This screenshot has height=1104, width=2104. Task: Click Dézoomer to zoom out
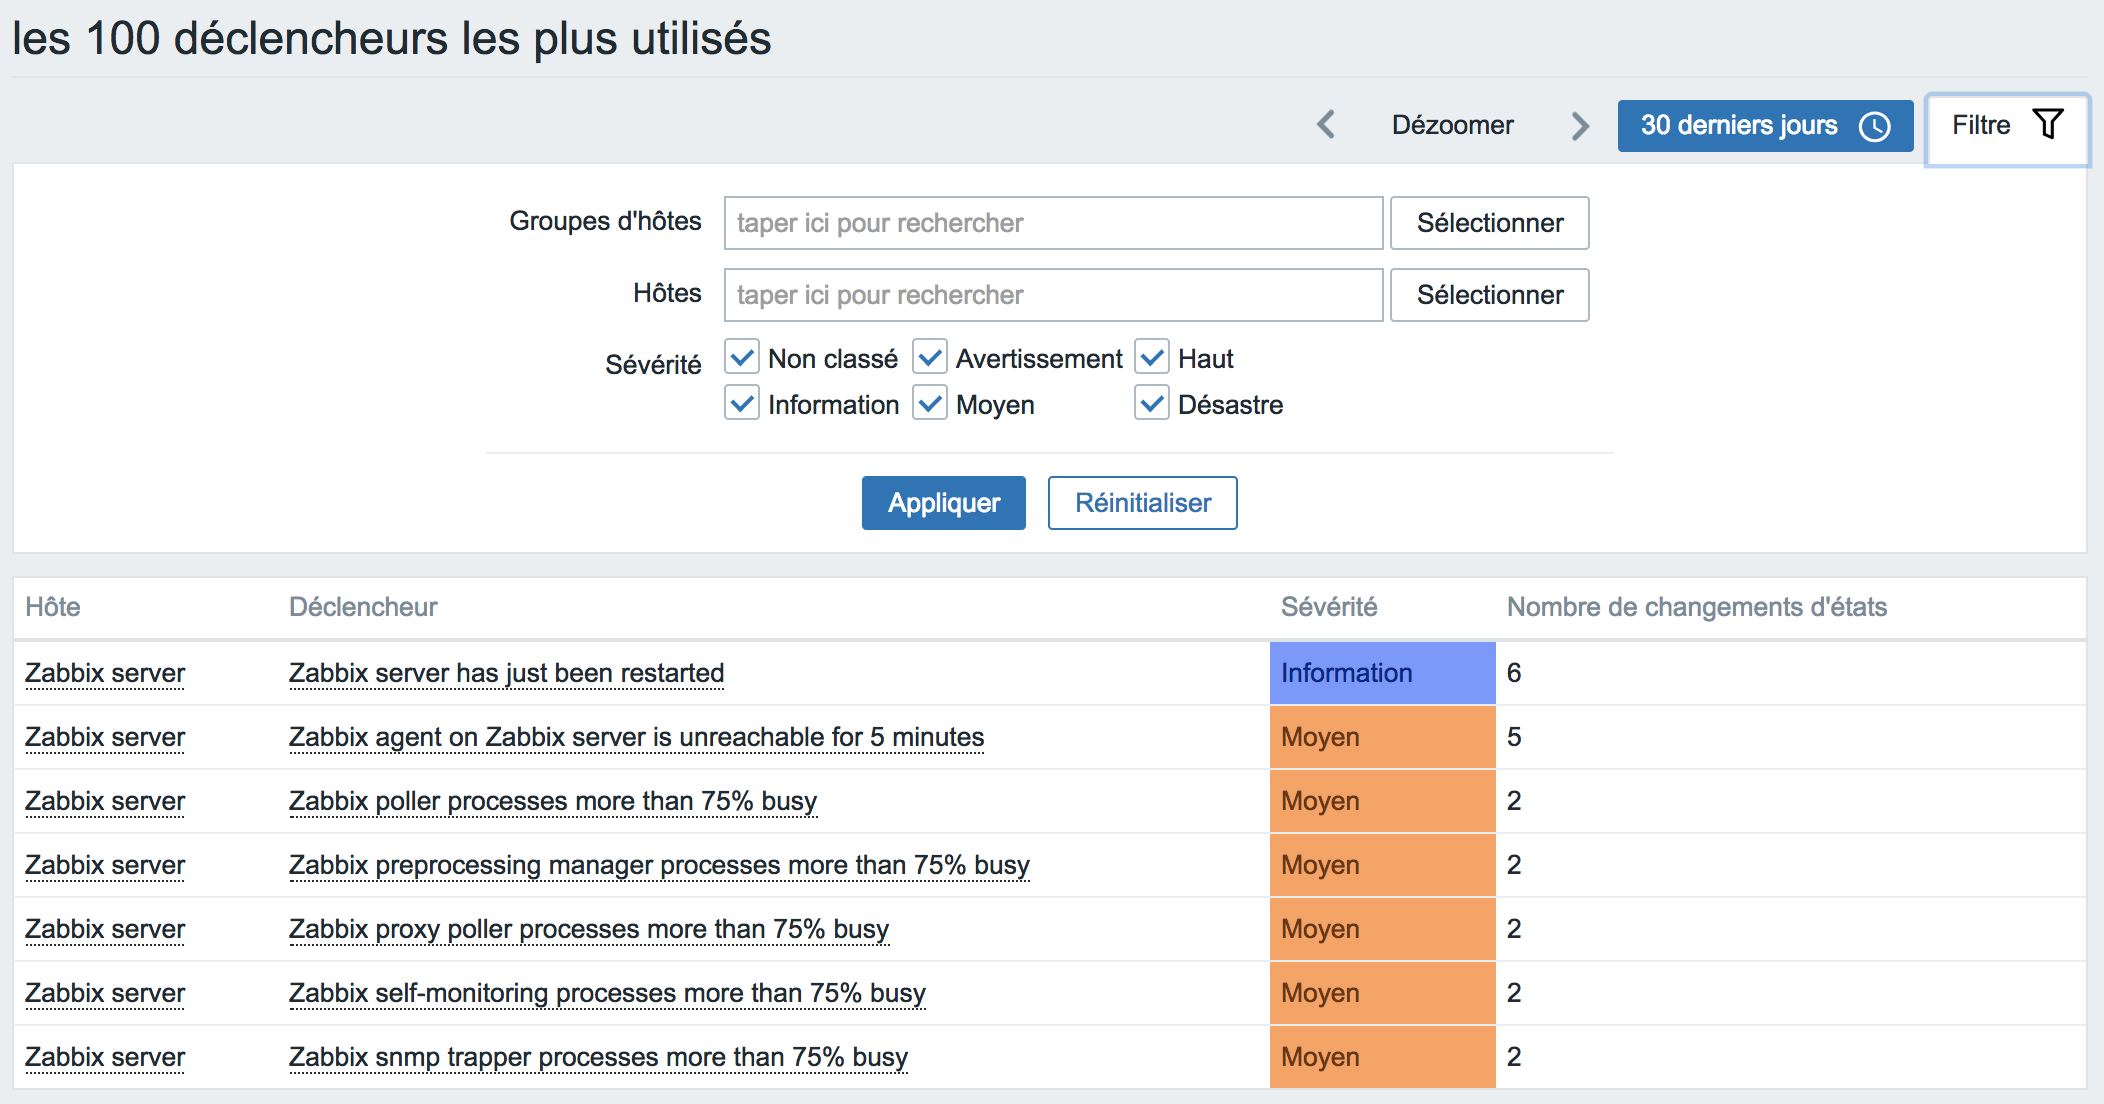(1452, 125)
